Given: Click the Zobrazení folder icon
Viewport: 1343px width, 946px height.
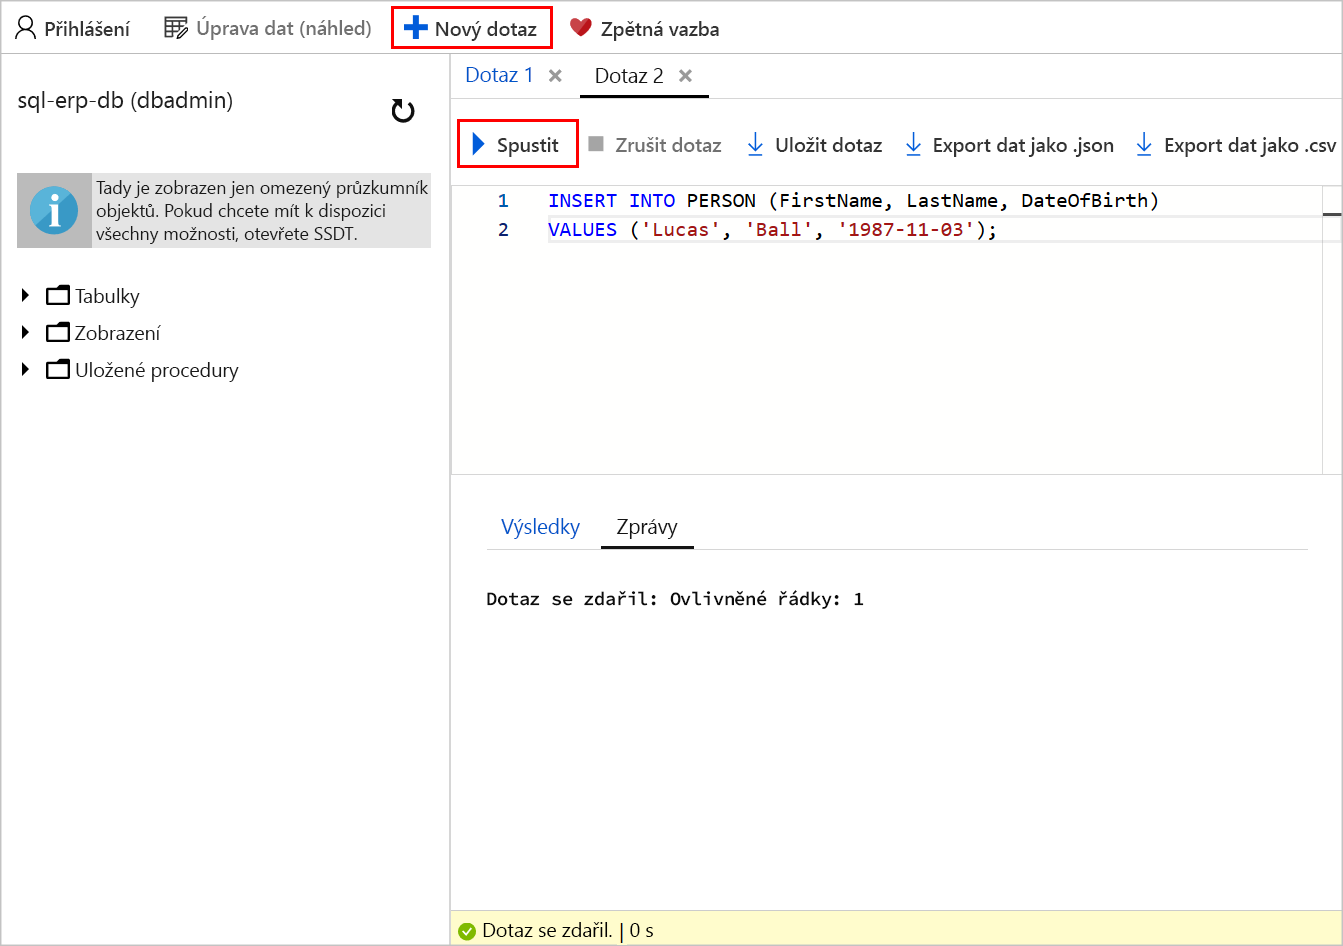Looking at the screenshot, I should click(x=58, y=333).
